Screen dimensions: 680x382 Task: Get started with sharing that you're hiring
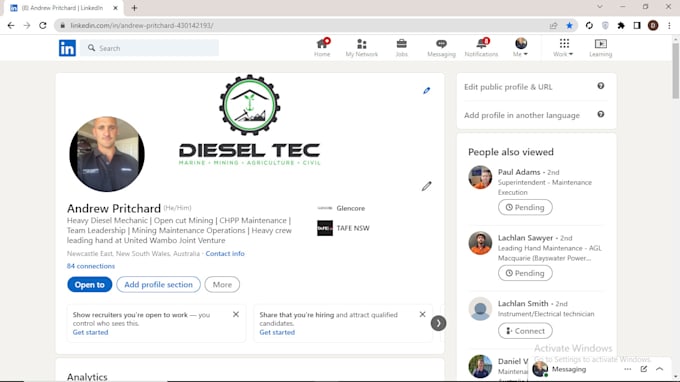click(277, 333)
